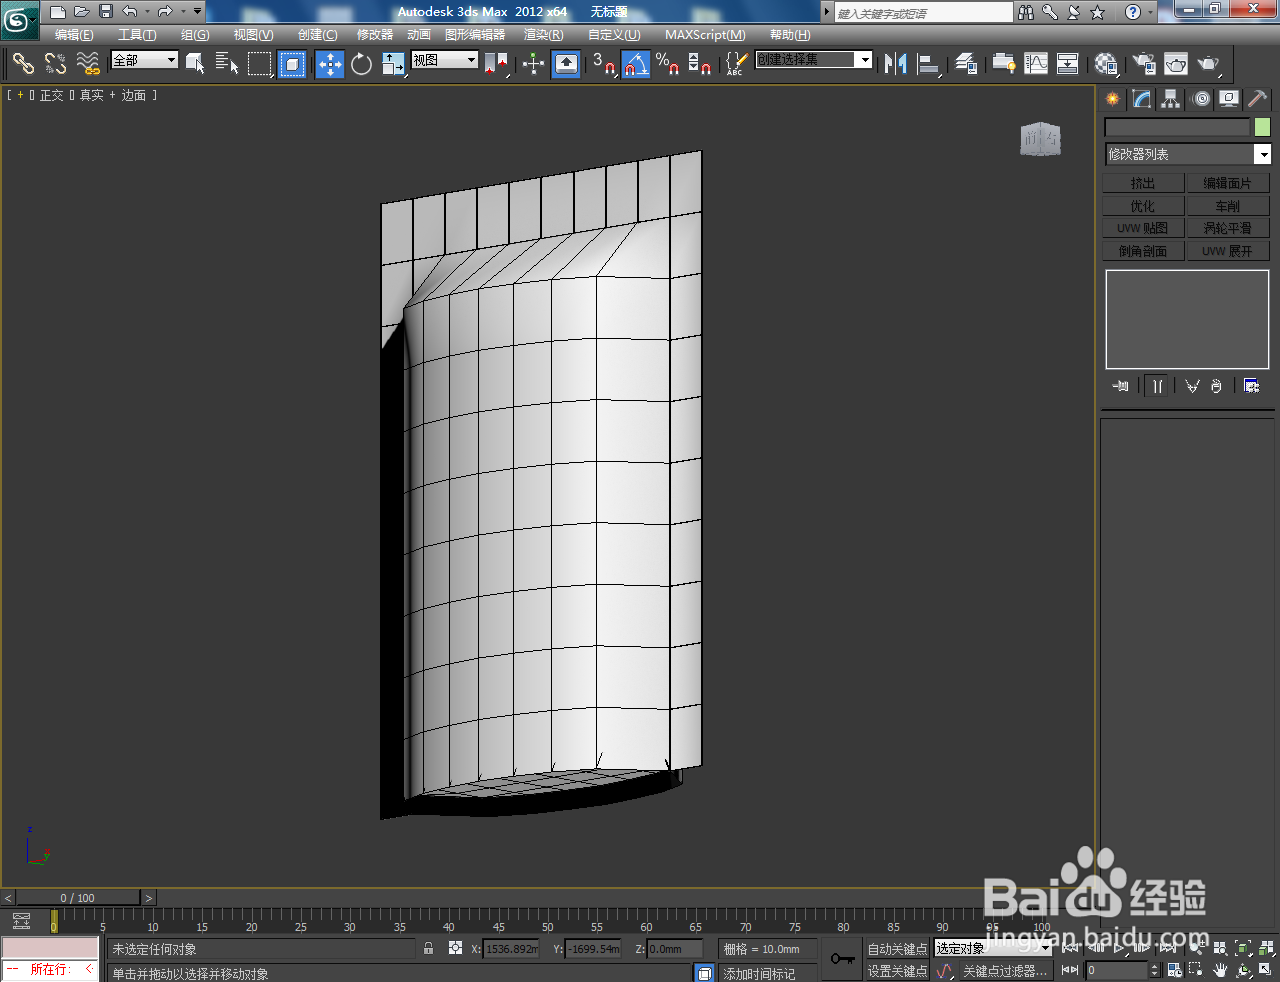Open the MAXScript(M) menu
Image resolution: width=1280 pixels, height=982 pixels.
click(705, 35)
